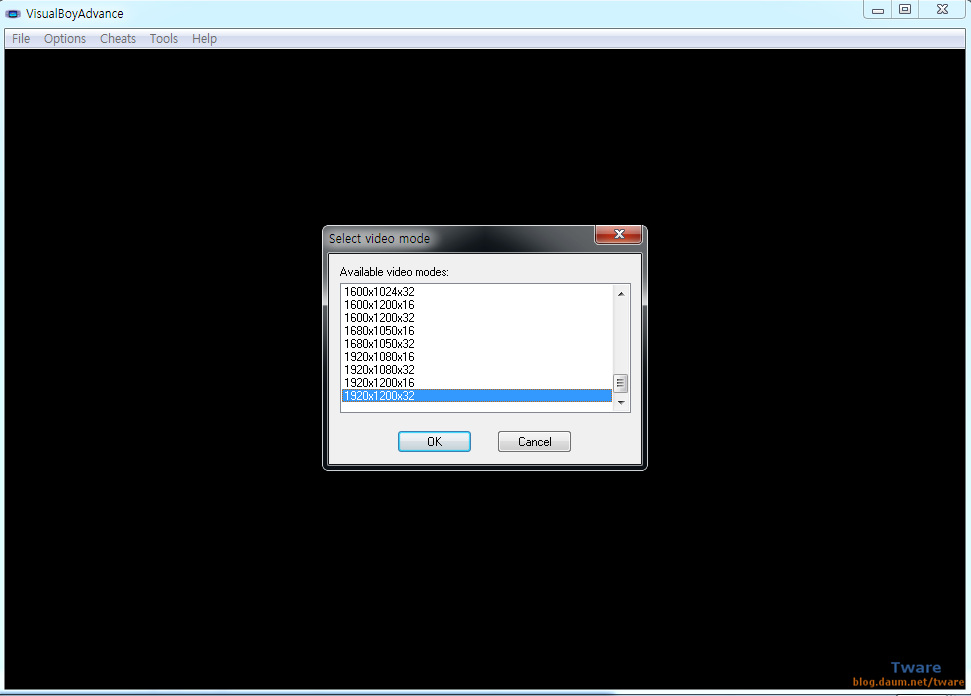971x696 pixels.
Task: Click the list scrollbar up arrow
Action: click(x=620, y=294)
